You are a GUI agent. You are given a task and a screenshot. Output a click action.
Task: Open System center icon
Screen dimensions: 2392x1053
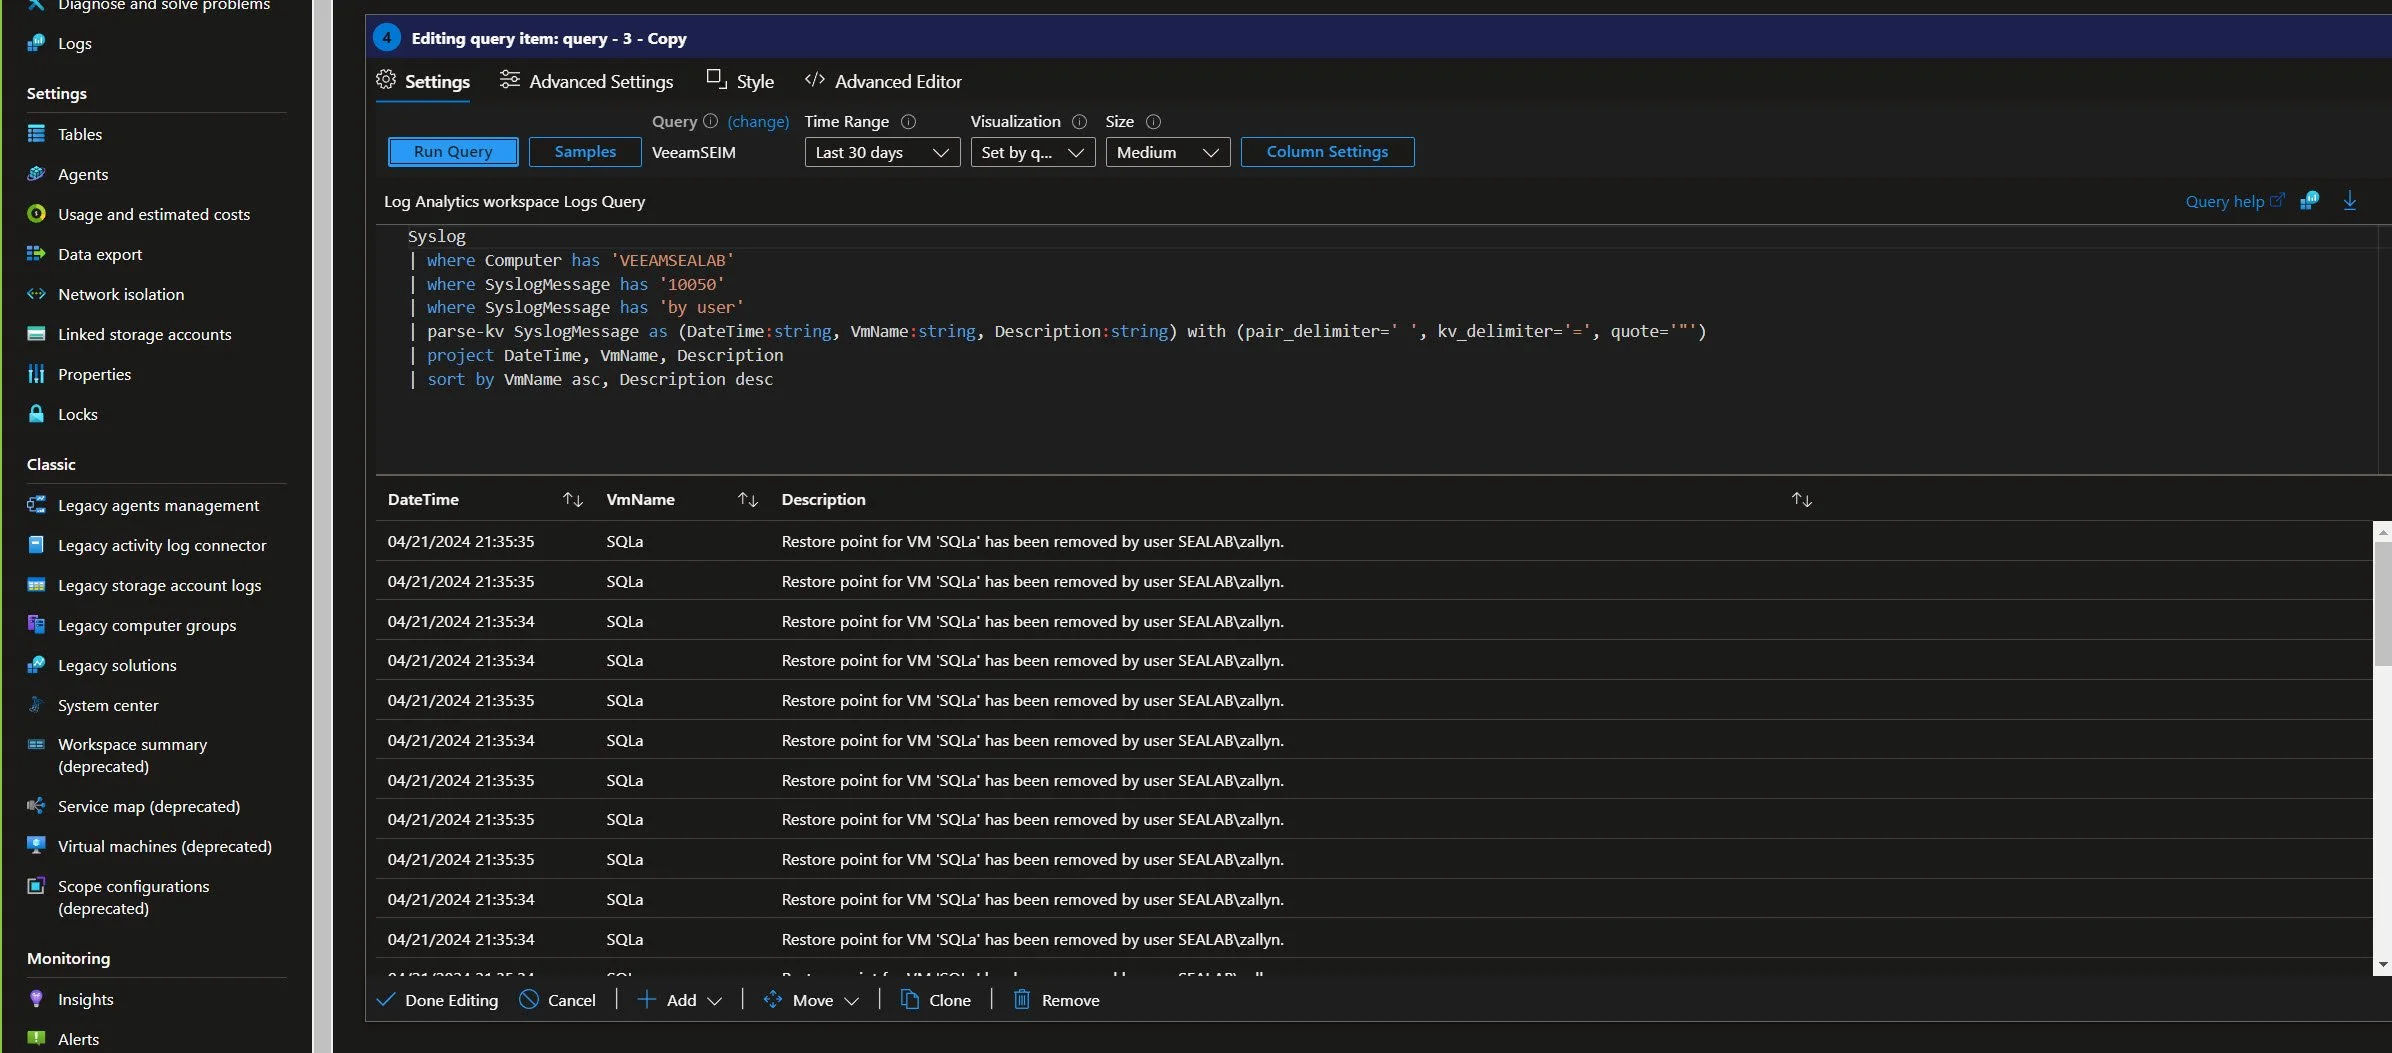(36, 705)
